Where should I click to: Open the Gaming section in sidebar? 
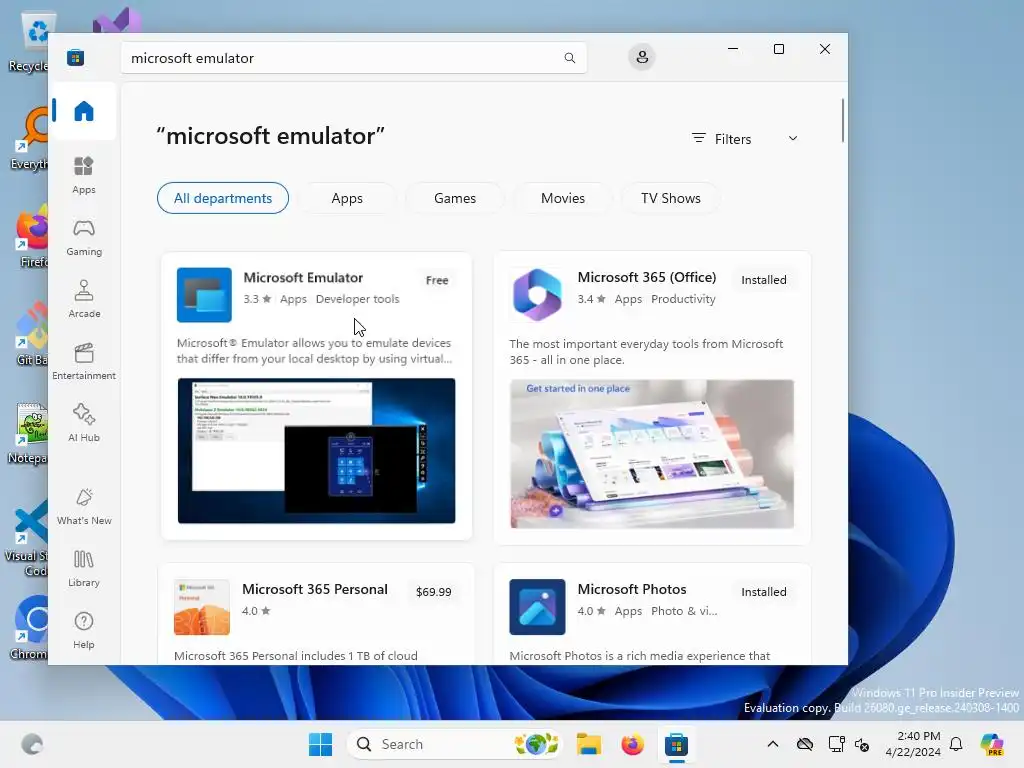[84, 238]
